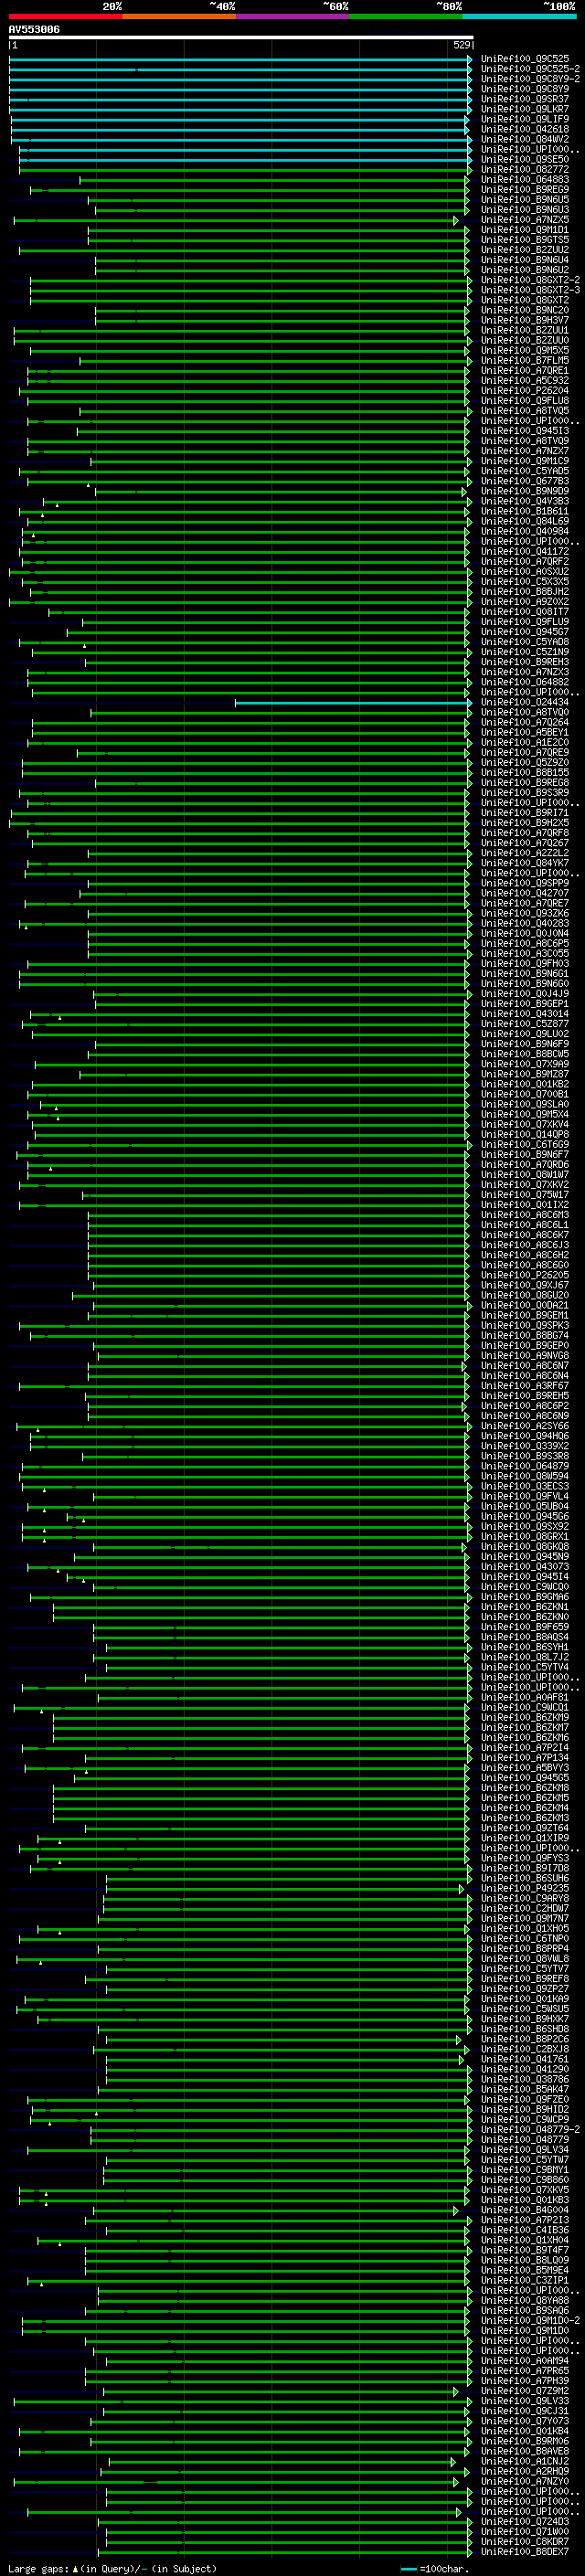Screen dimensions: 585x2576
Task: Select the UniRef100_Q84L69 label
Action: pos(525,521)
